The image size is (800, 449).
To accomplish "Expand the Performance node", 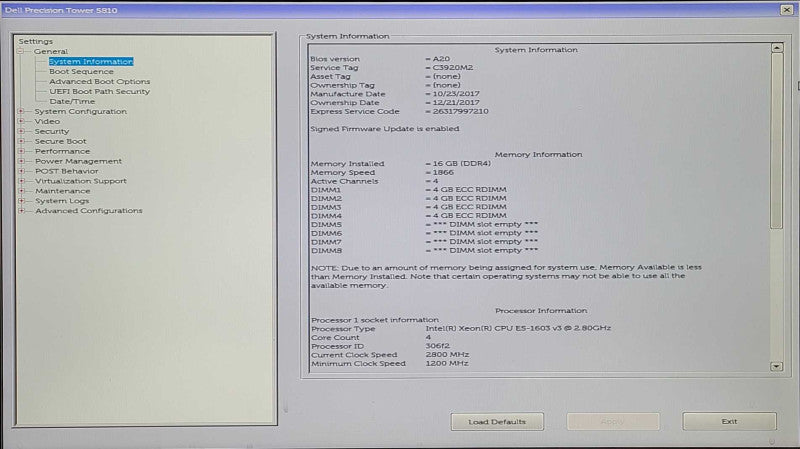I will pyautogui.click(x=21, y=151).
